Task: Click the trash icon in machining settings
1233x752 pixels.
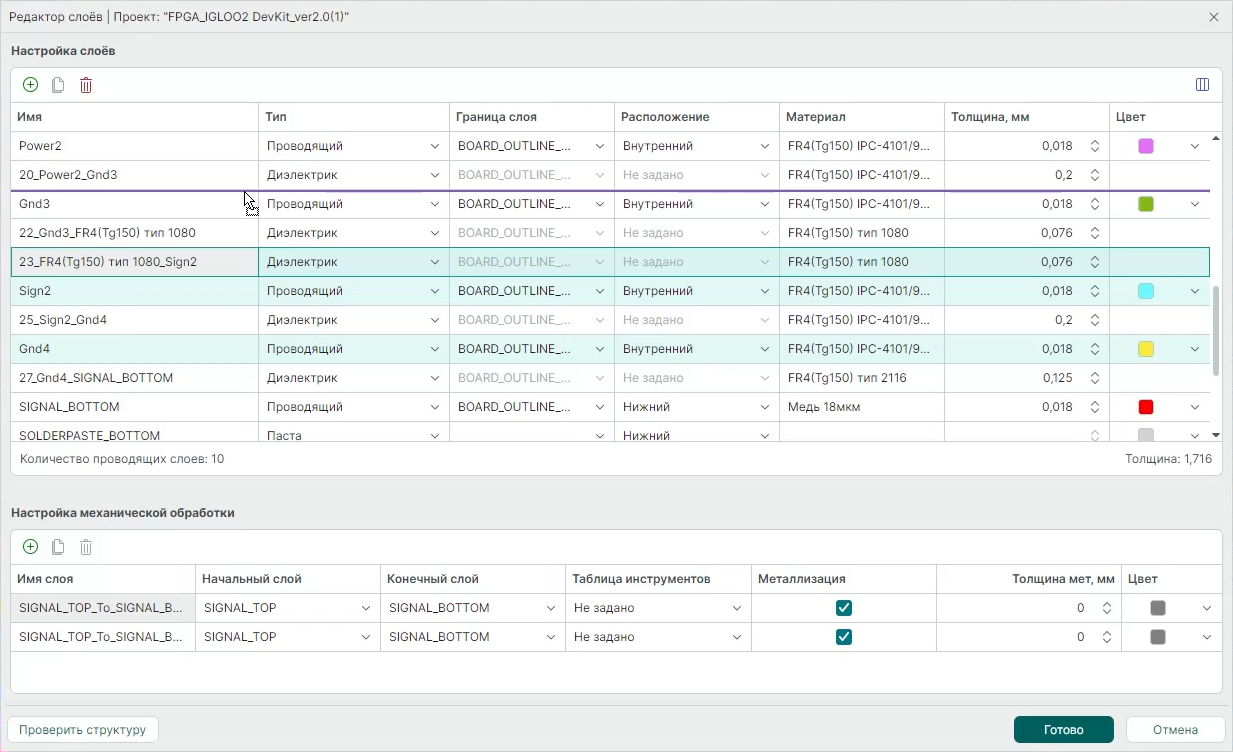Action: pos(86,547)
